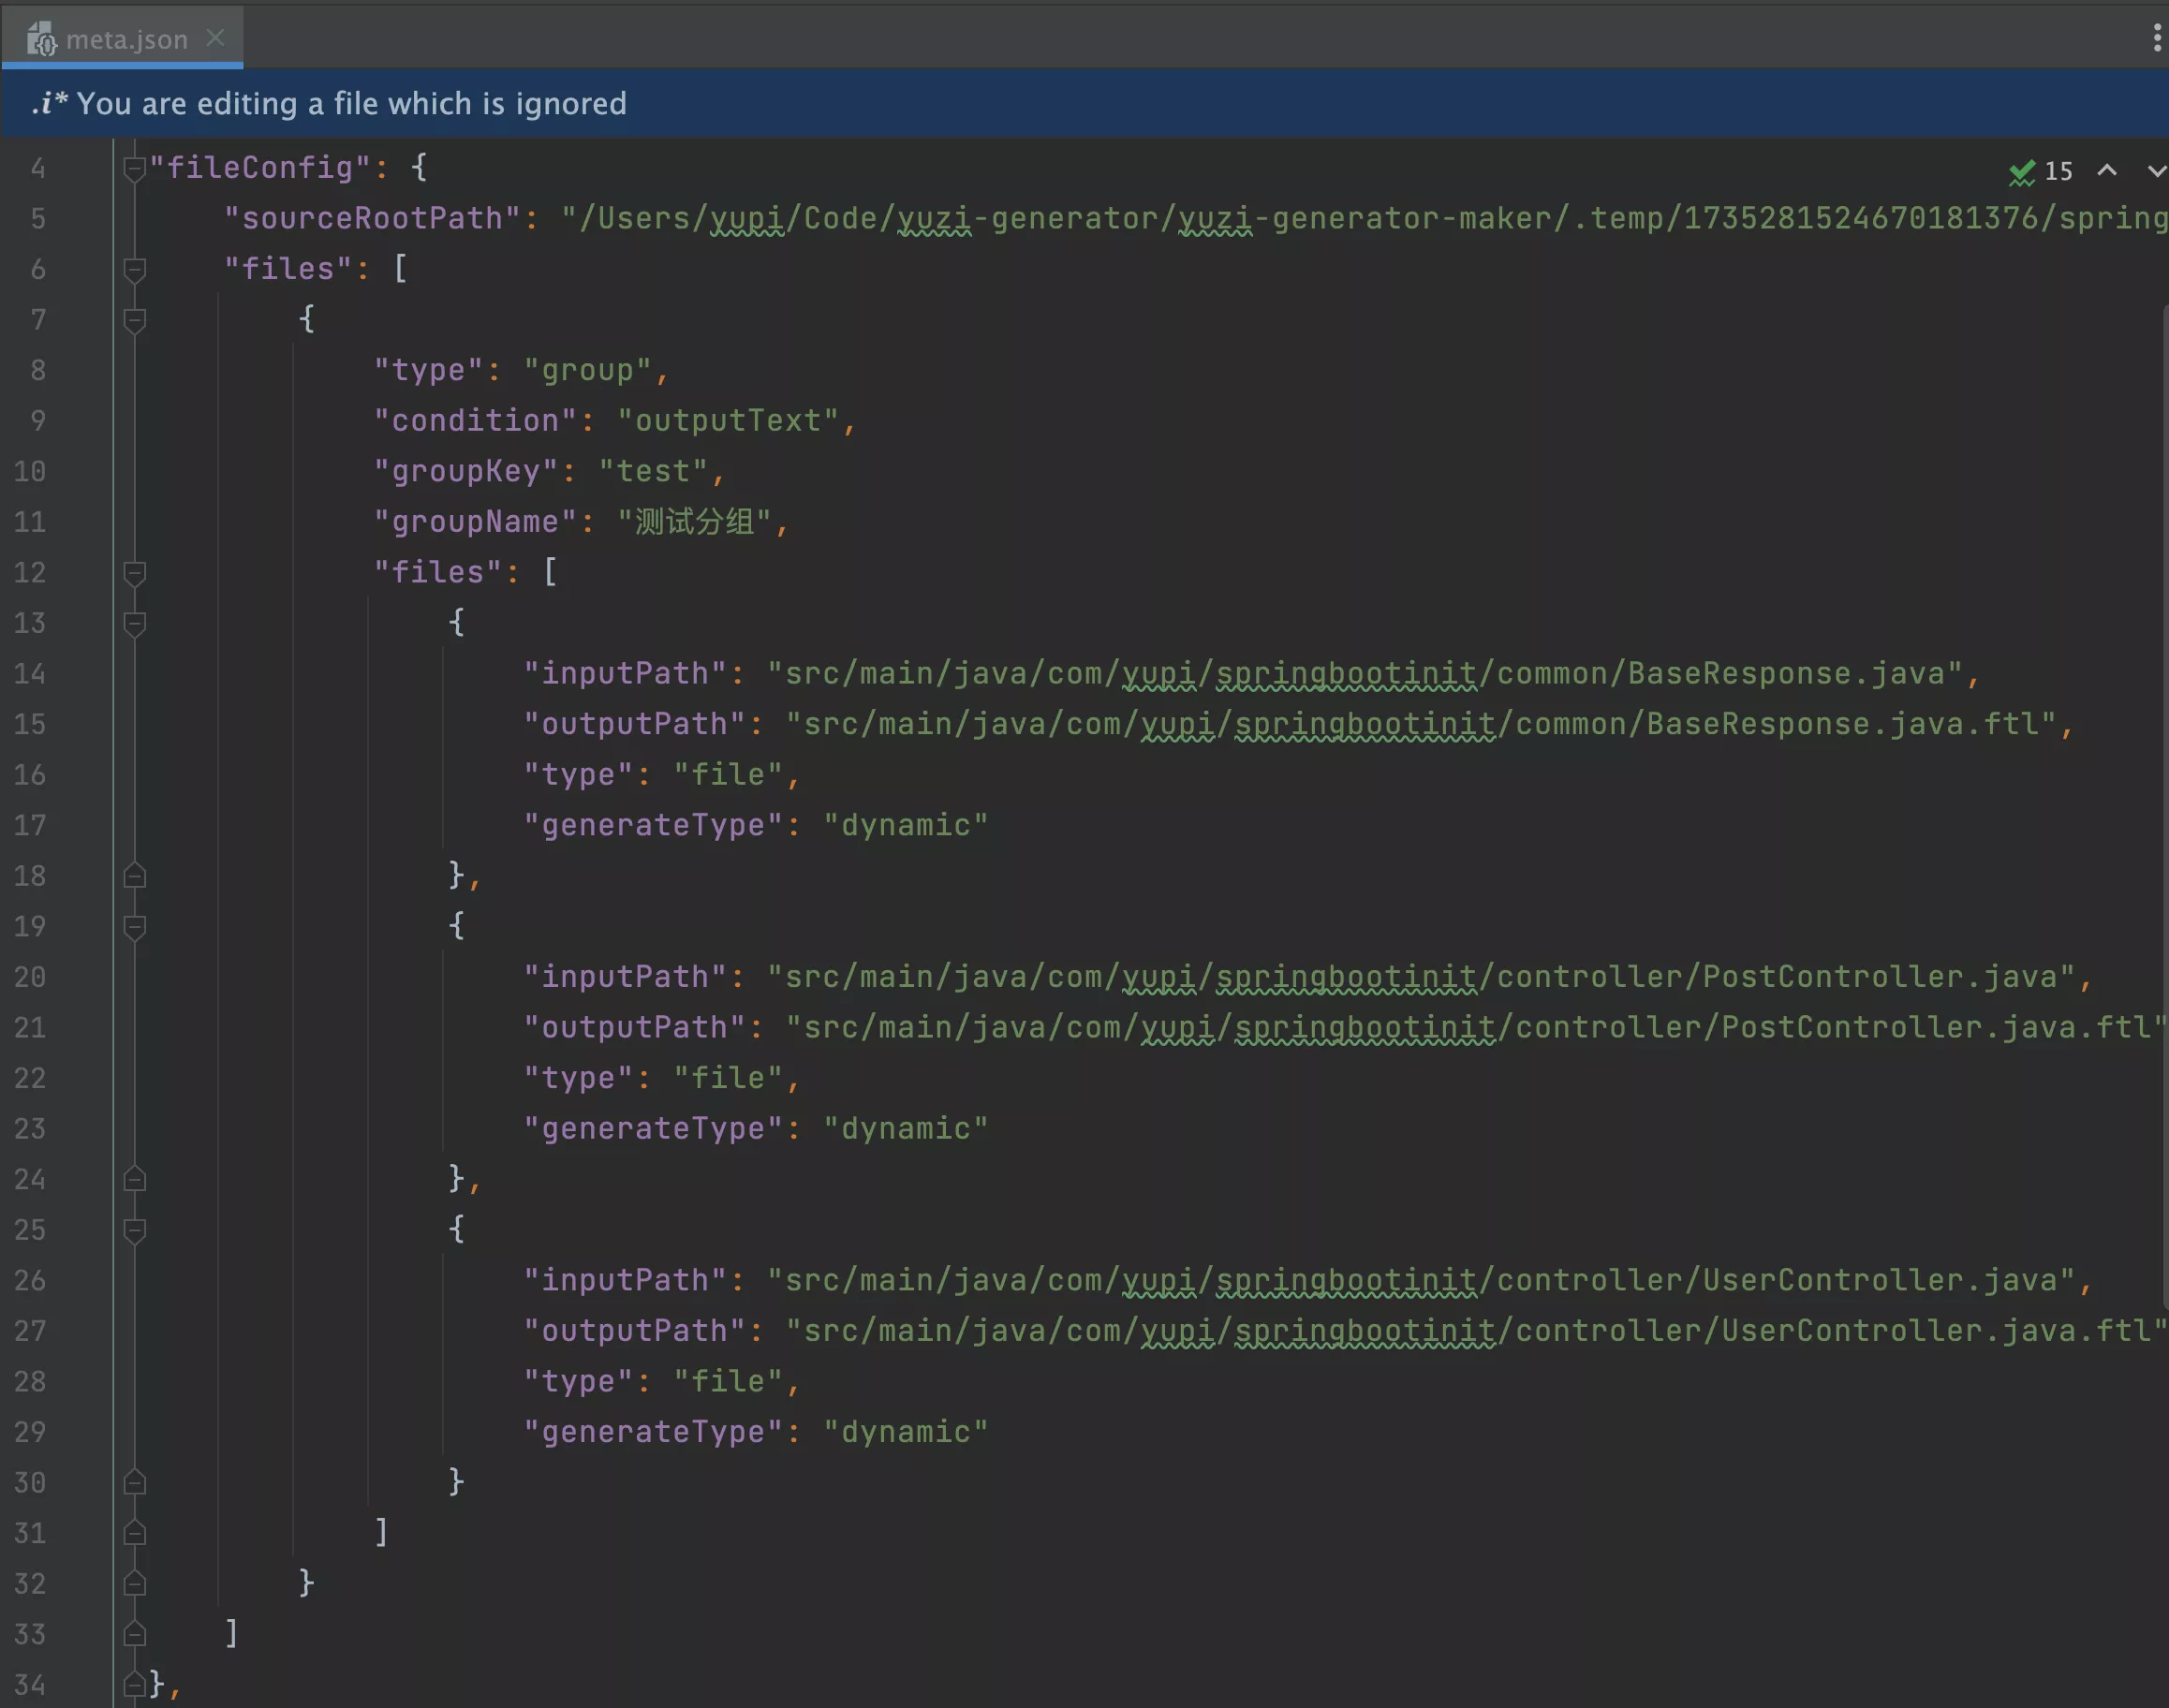Click fold end marker on line 24
Viewport: 2169px width, 1708px height.
(135, 1180)
